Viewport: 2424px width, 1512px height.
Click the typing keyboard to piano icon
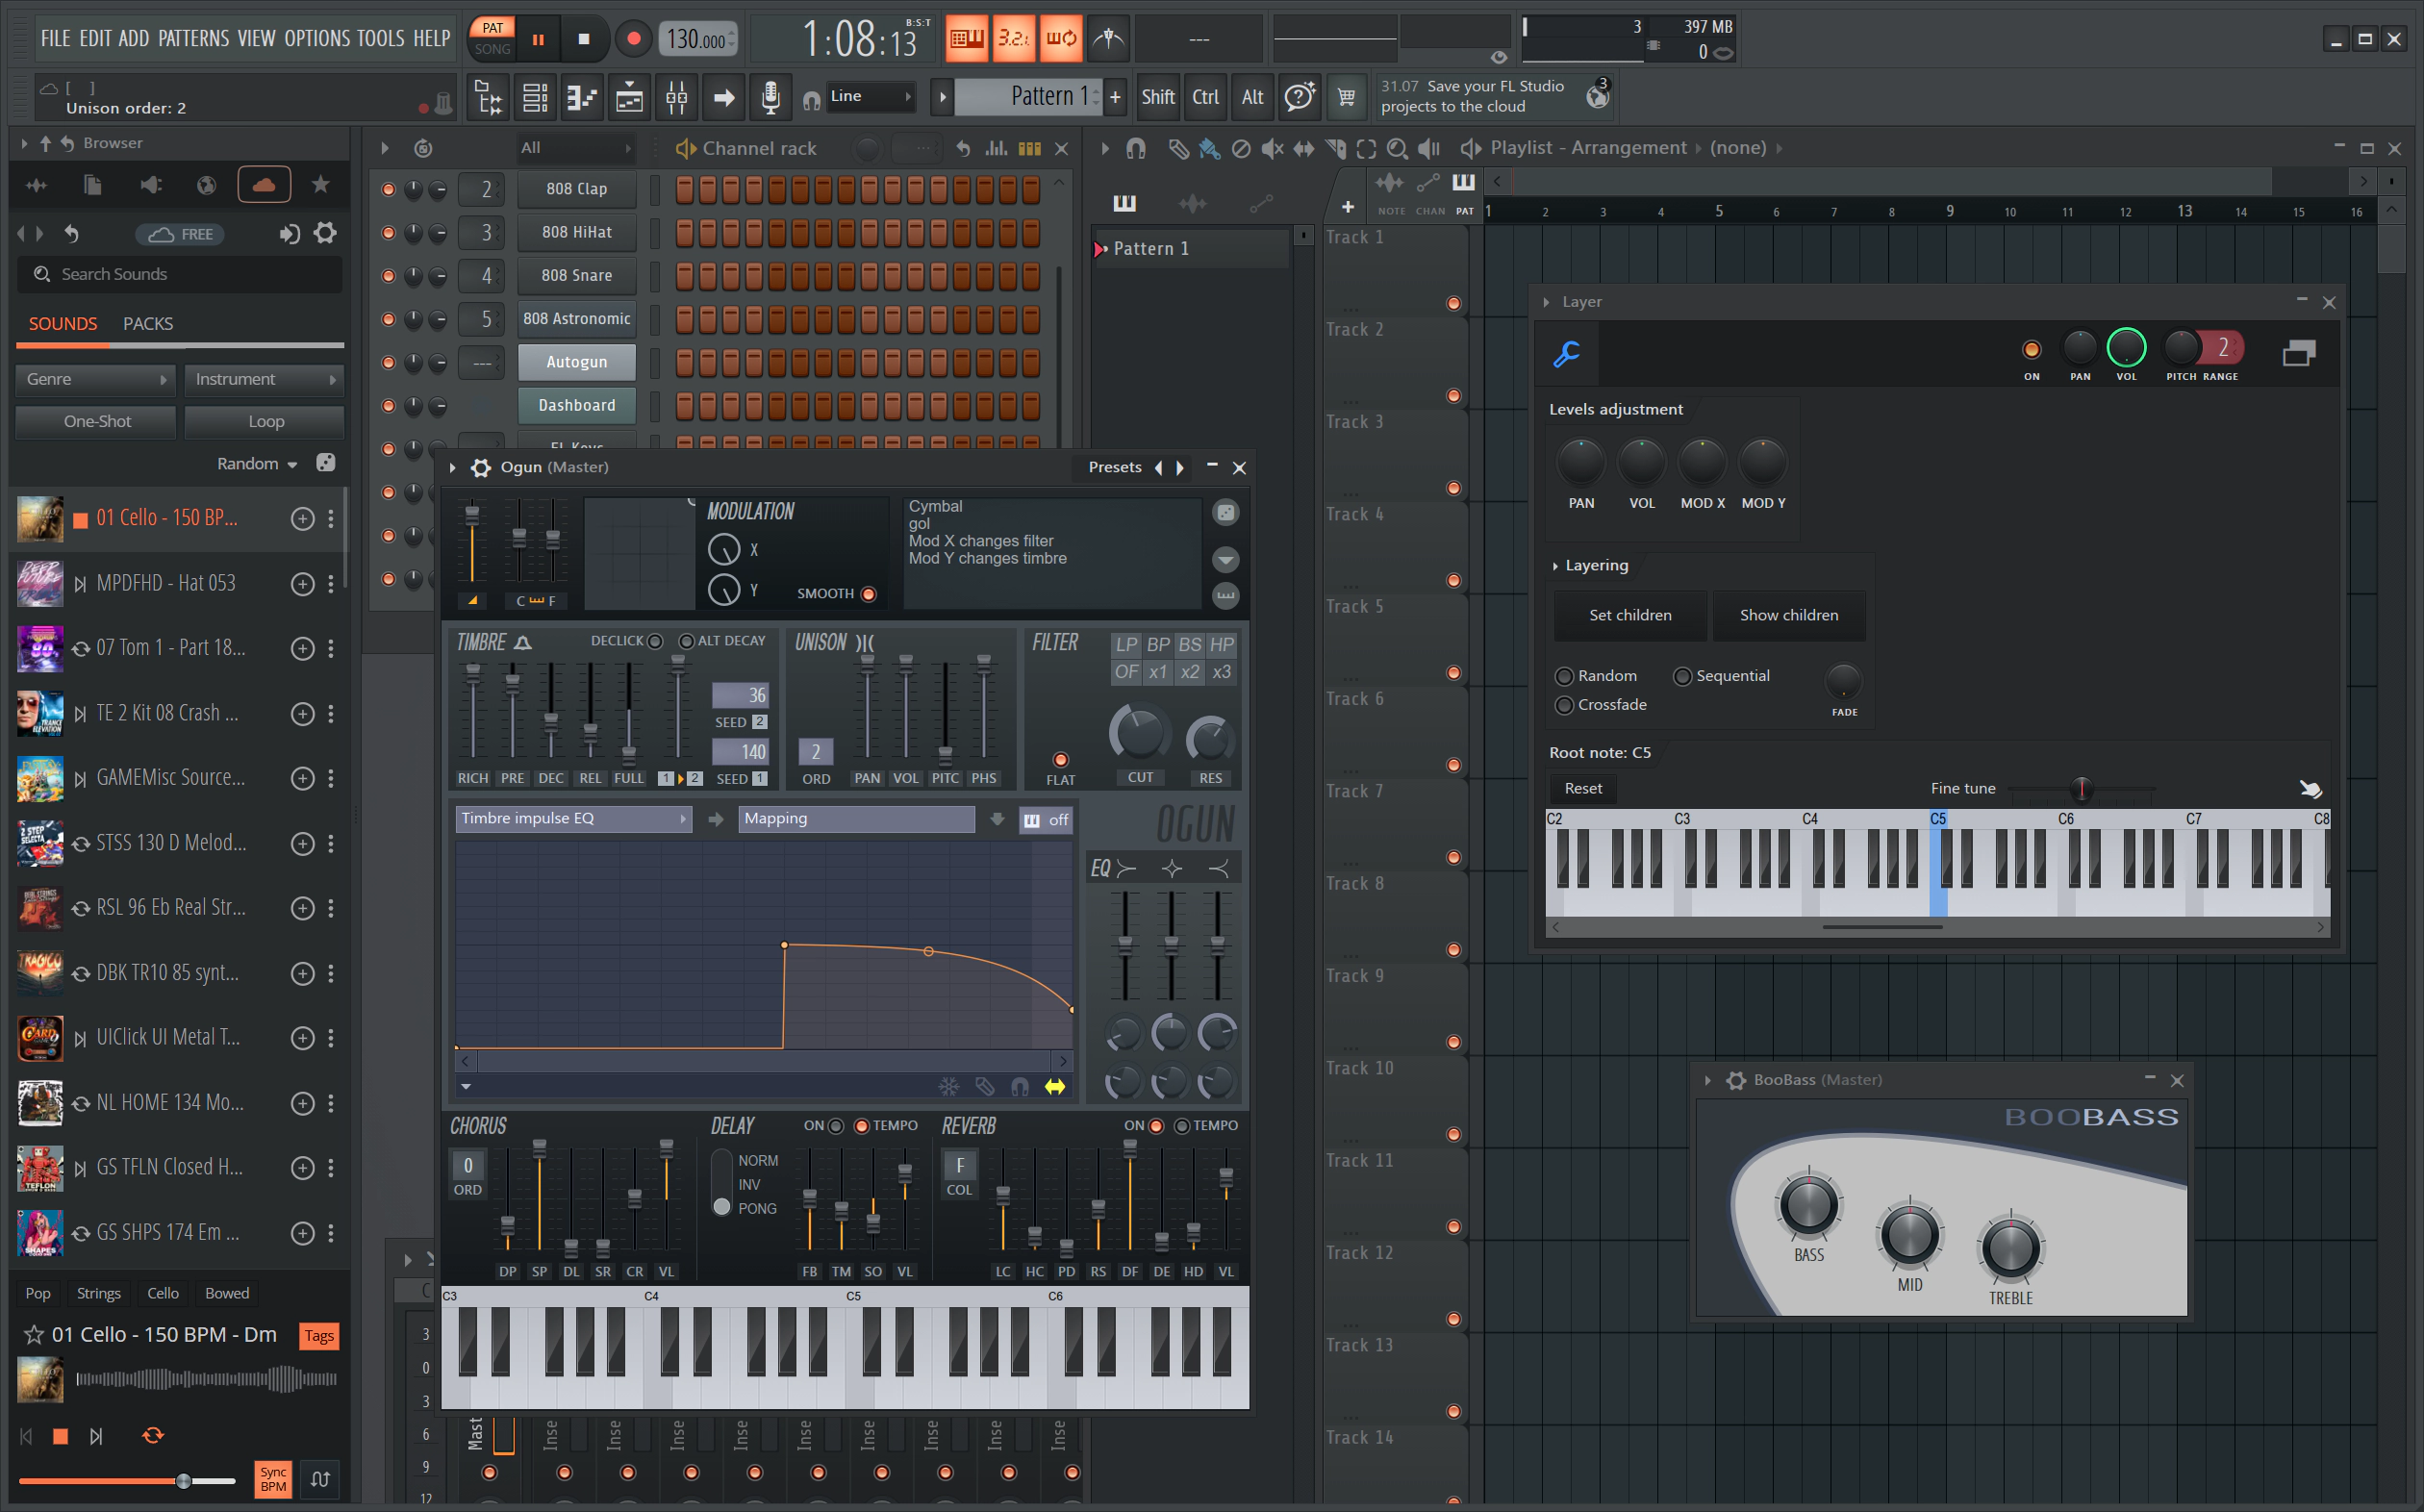[x=966, y=38]
